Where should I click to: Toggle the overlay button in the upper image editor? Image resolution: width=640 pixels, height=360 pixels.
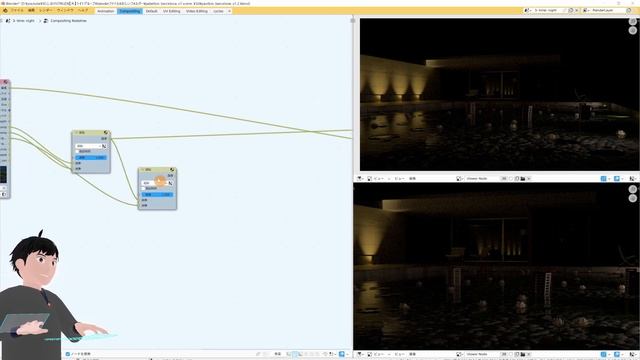pyautogui.click(x=617, y=179)
